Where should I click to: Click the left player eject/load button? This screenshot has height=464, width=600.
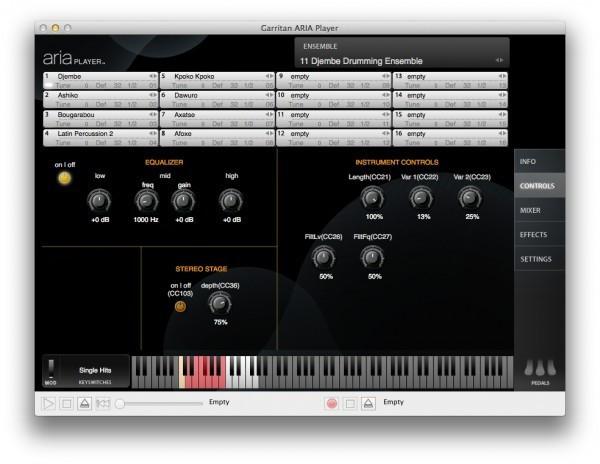tap(85, 404)
